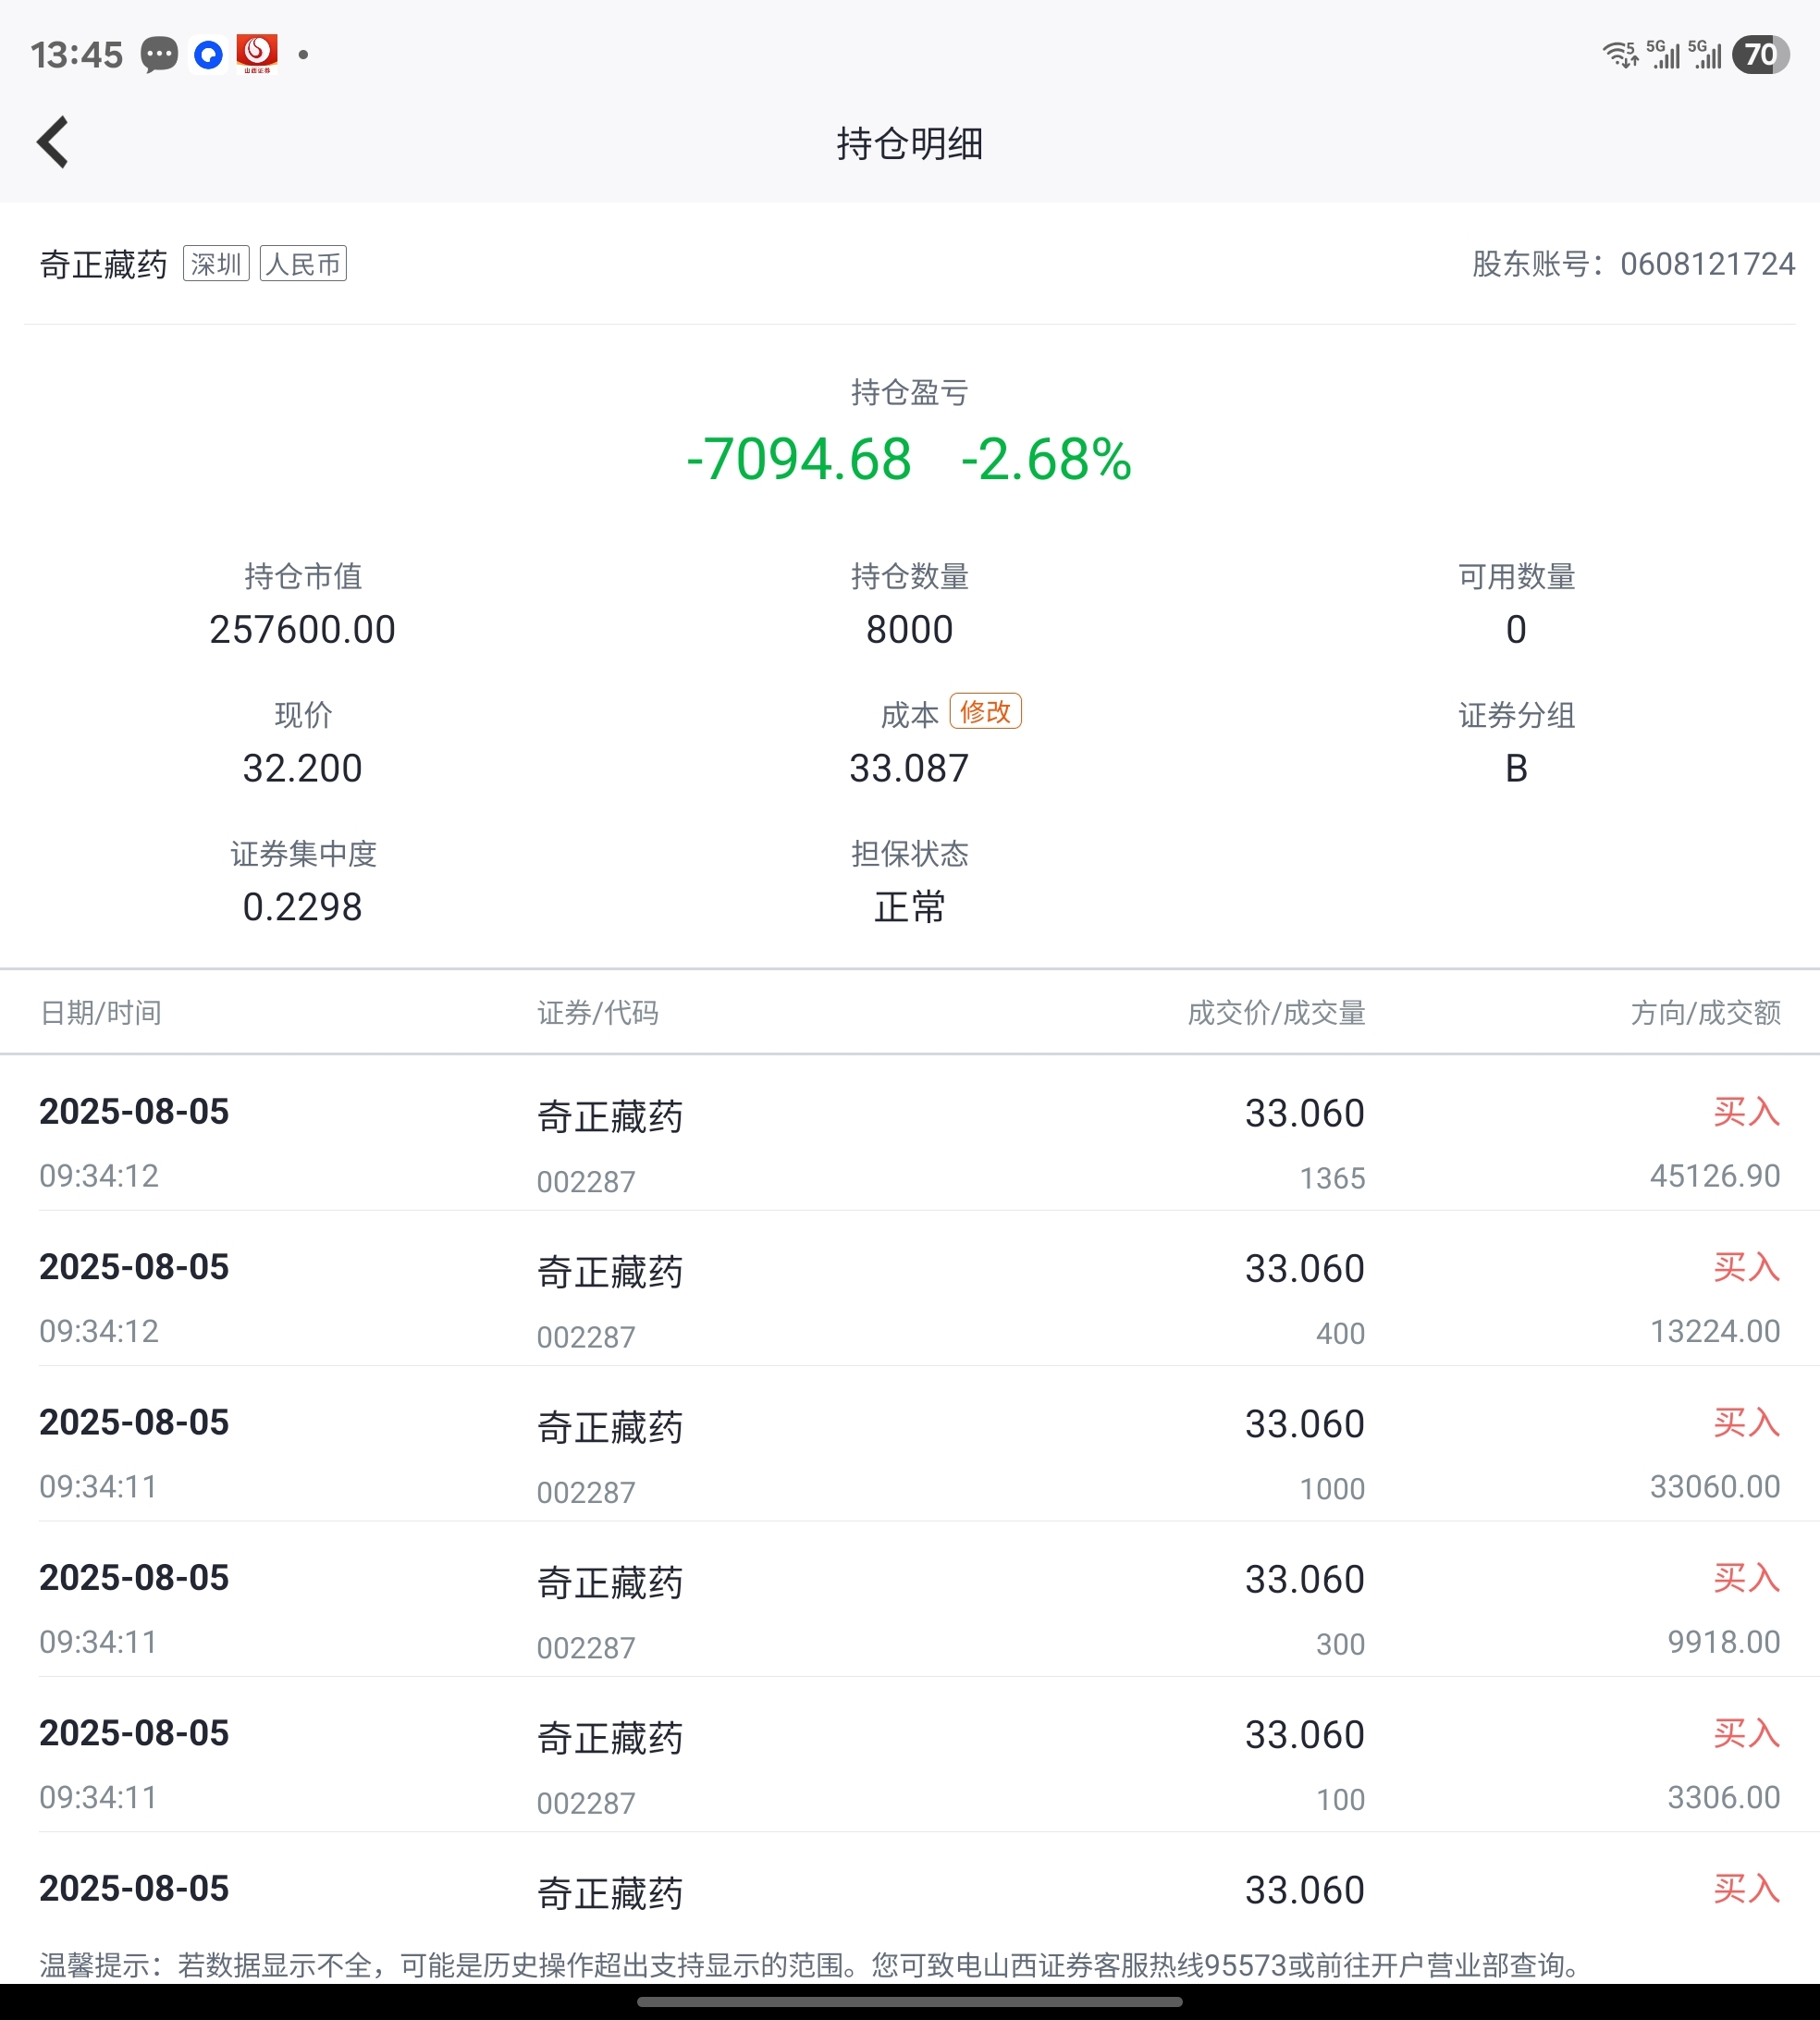Tap the 证券分组 value B
This screenshot has height=2020, width=1820.
coord(1516,768)
